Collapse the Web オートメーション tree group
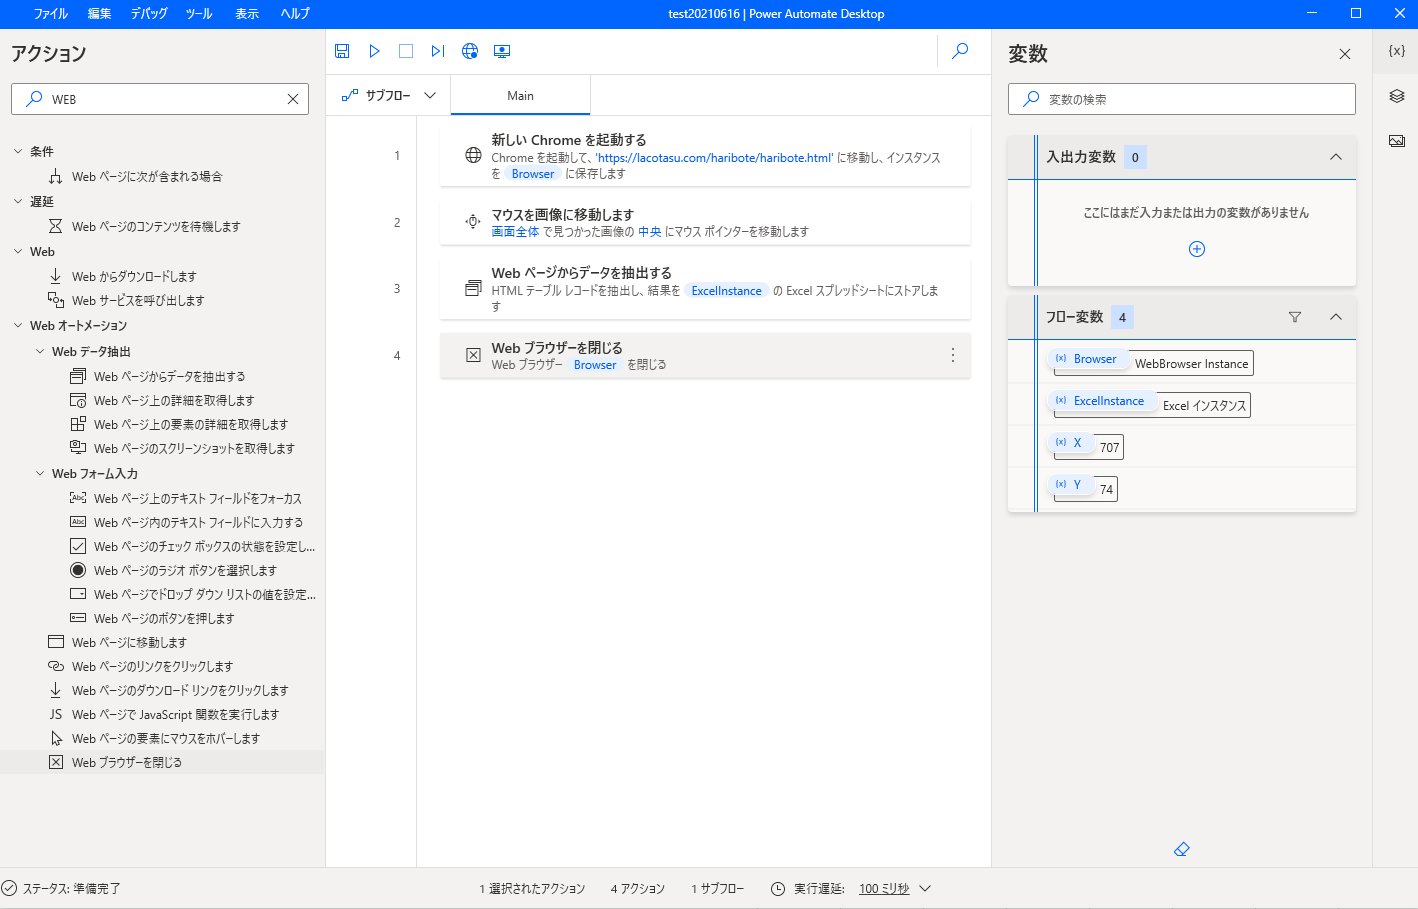The width and height of the screenshot is (1418, 909). tap(18, 326)
